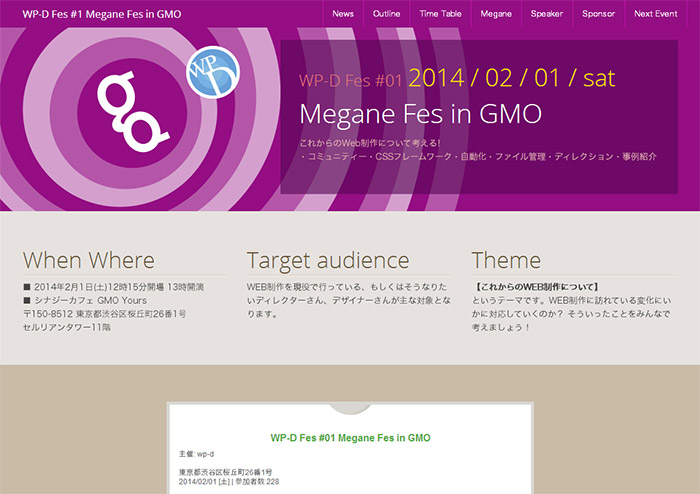
Task: Click the blue WP-D circular badge
Action: click(x=213, y=71)
